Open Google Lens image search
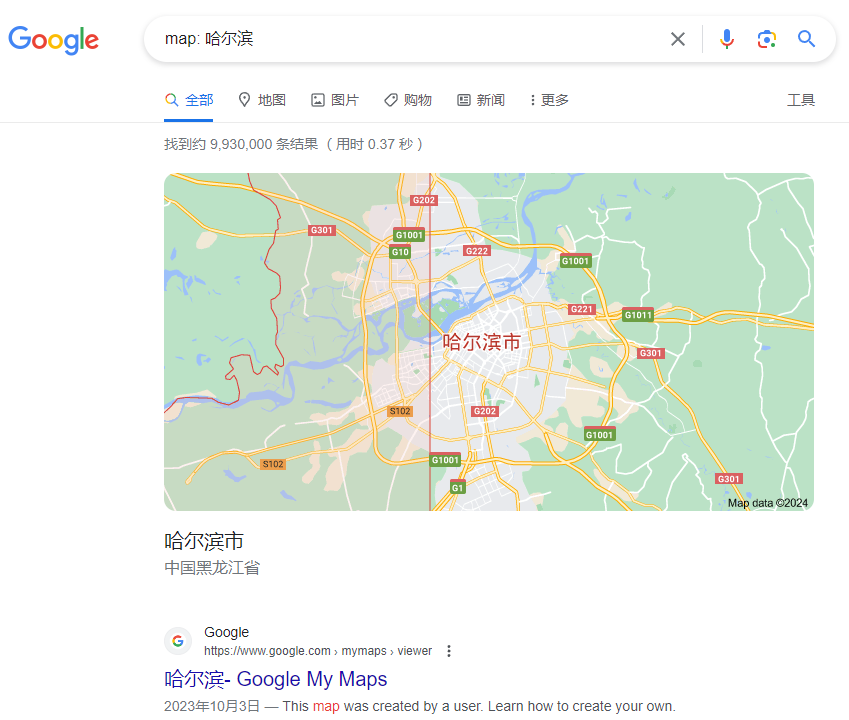The height and width of the screenshot is (720, 849). pos(766,39)
